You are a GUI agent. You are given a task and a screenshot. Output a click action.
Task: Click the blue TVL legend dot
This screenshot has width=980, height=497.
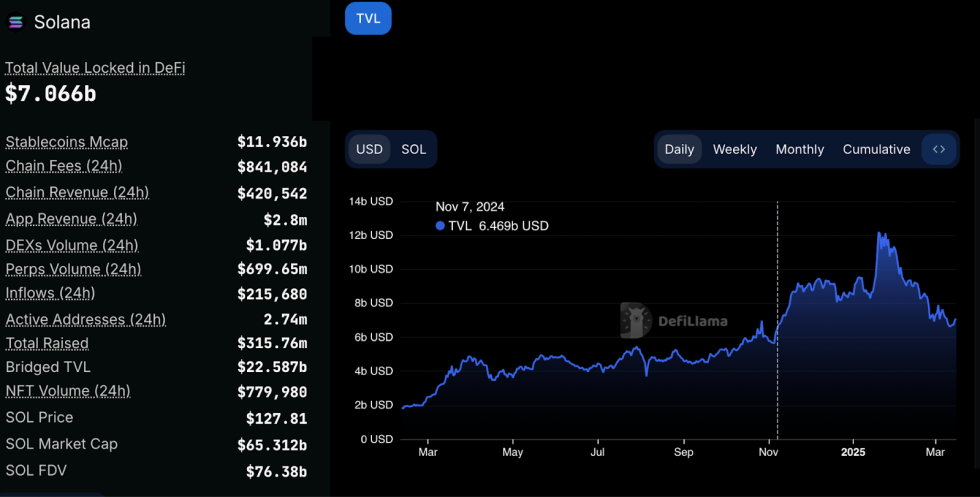tap(440, 226)
